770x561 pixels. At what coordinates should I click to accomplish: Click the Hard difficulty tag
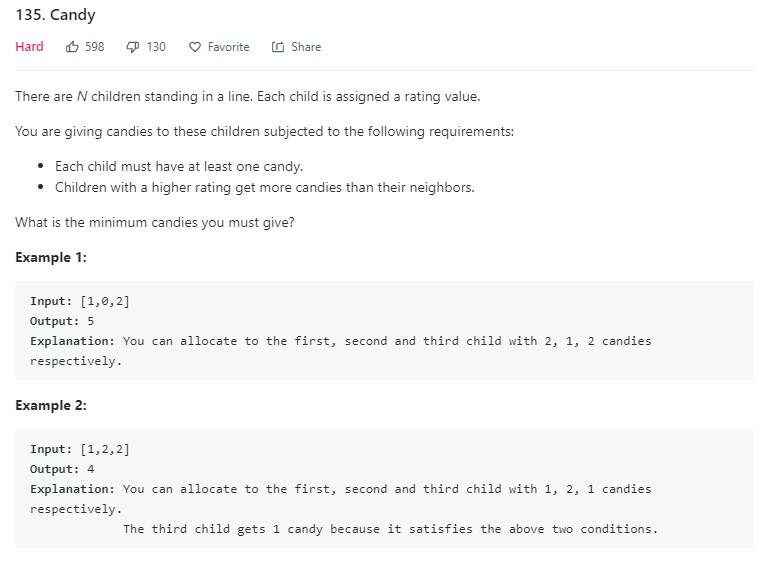pyautogui.click(x=29, y=47)
